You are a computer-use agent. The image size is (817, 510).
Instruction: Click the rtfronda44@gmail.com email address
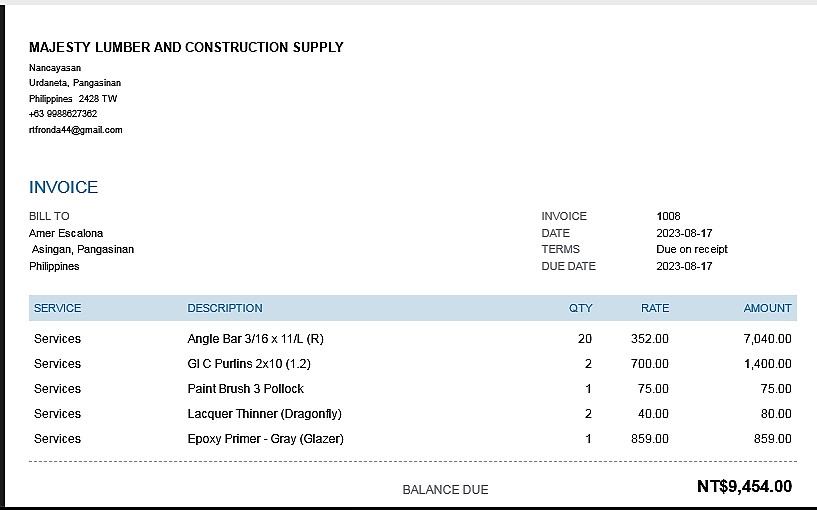click(x=76, y=130)
